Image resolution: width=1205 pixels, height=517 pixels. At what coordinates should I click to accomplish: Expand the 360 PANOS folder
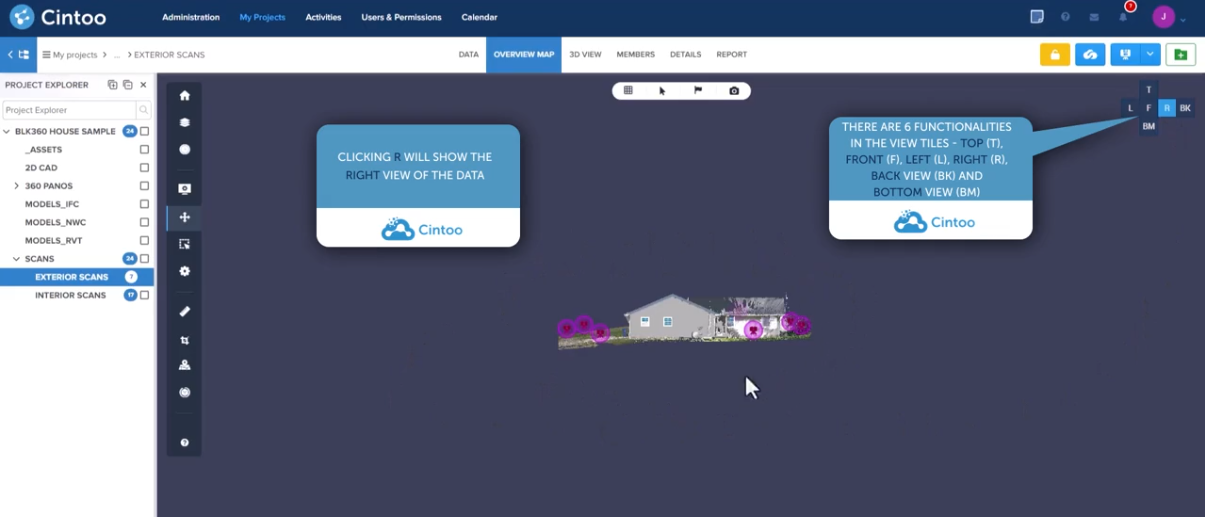tap(16, 186)
